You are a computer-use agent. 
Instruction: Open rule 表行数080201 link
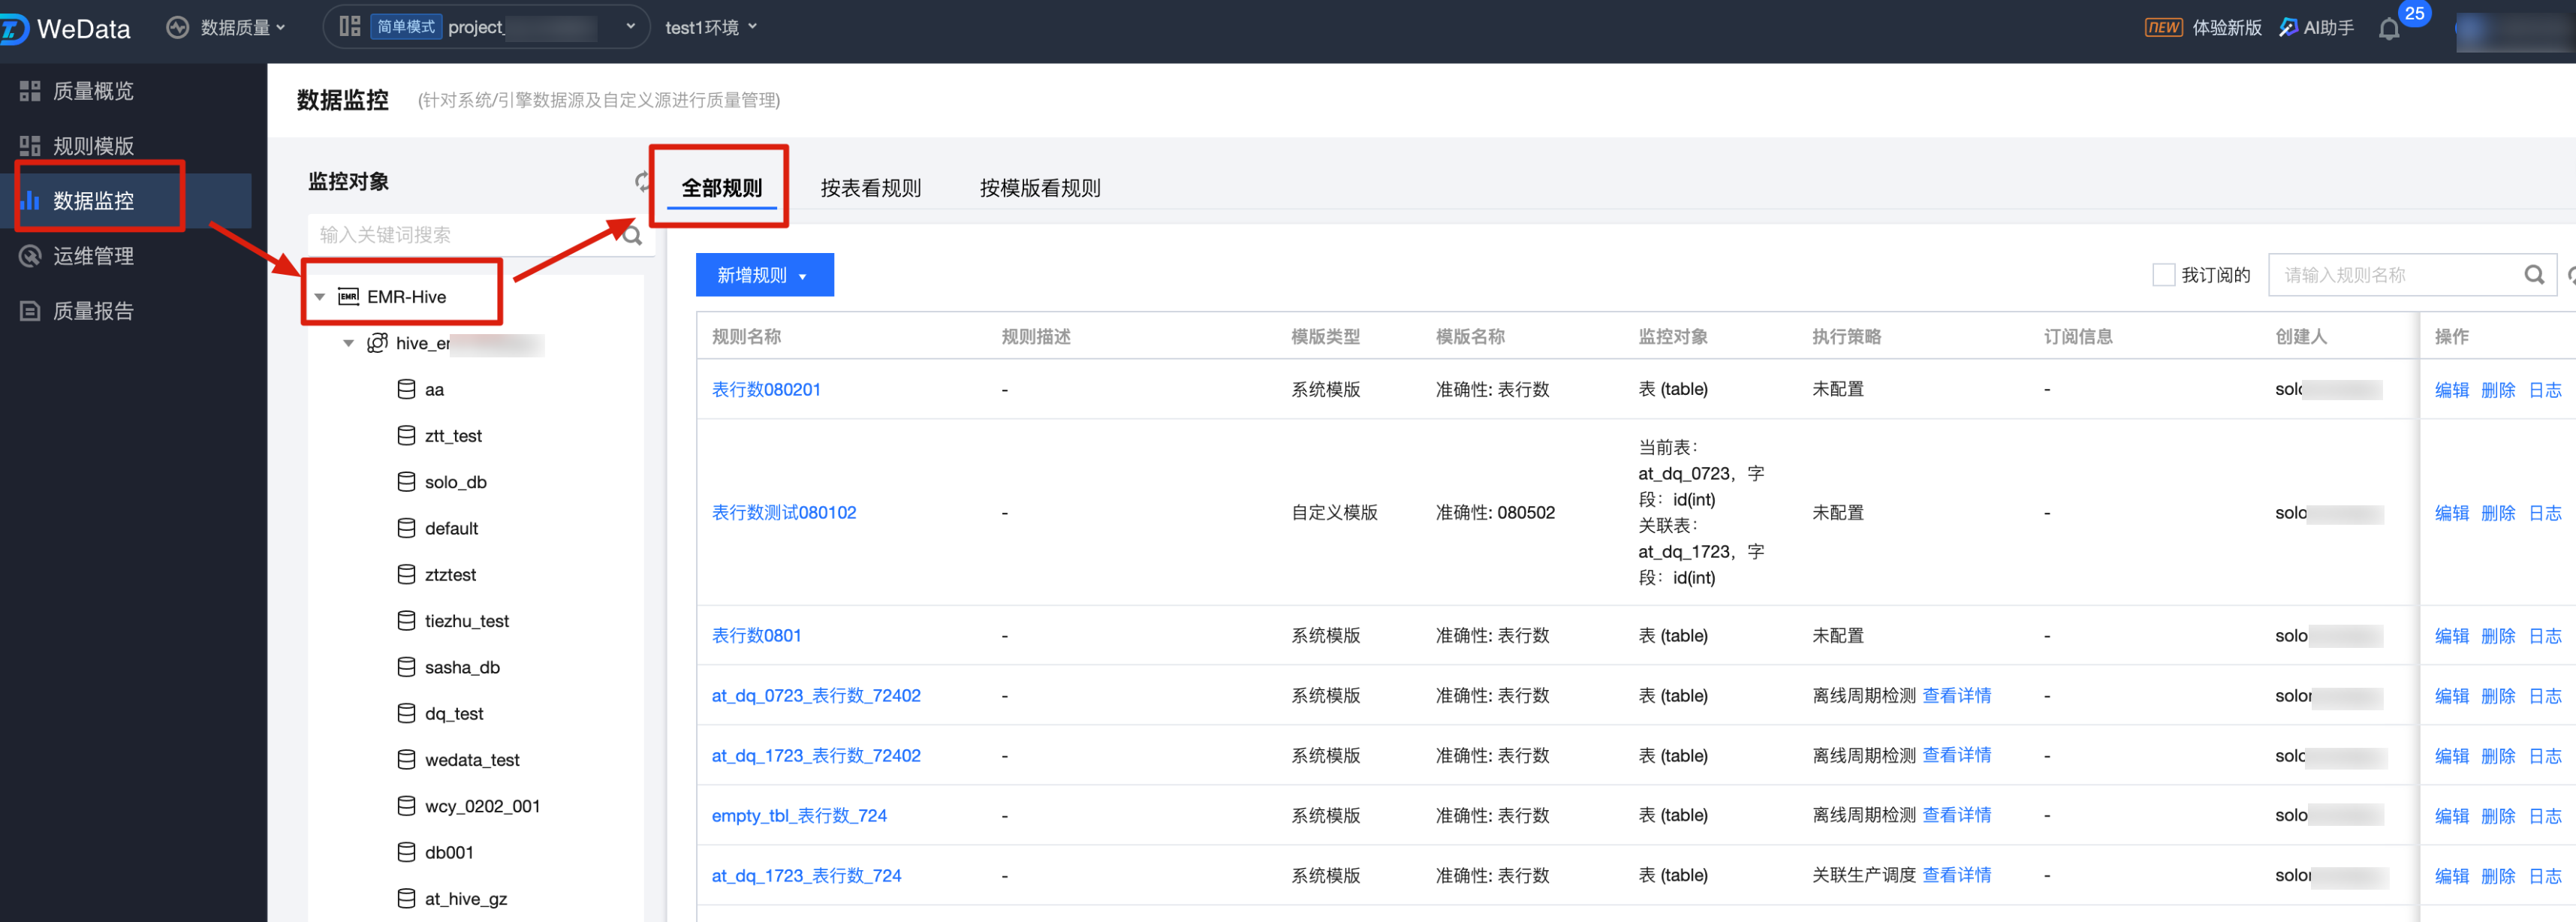point(766,389)
